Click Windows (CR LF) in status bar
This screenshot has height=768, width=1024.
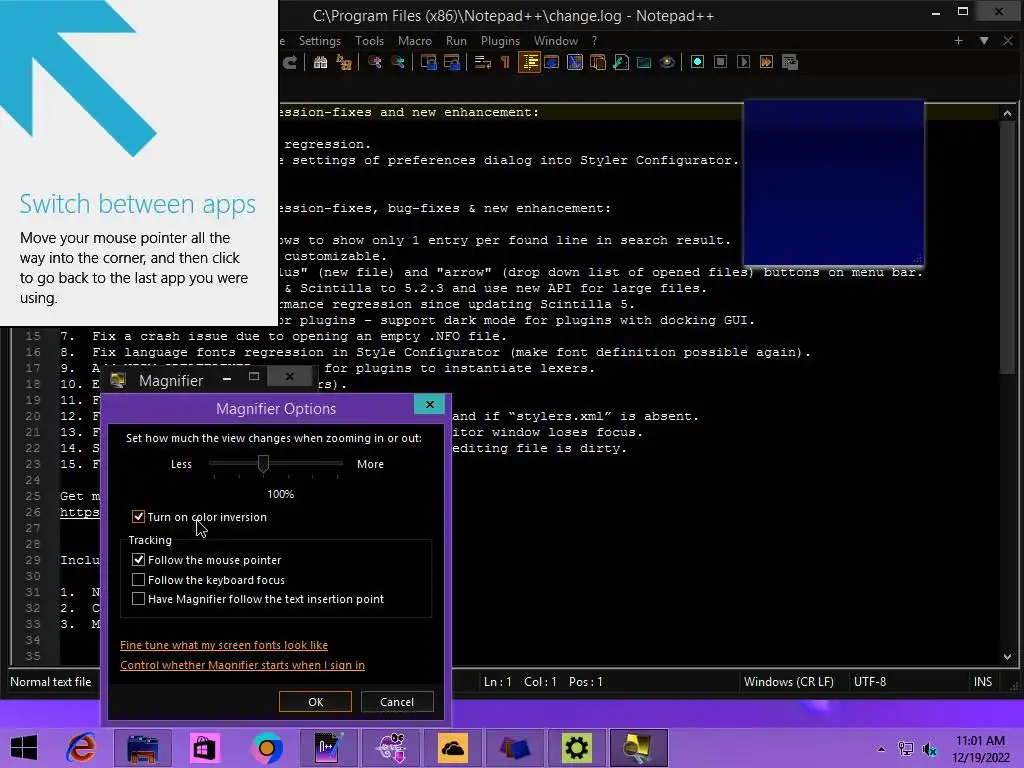789,682
